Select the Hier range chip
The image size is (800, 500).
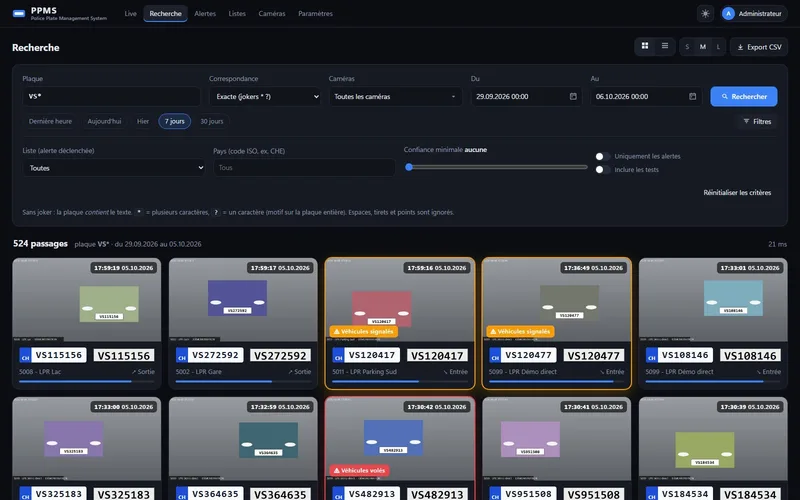(x=143, y=121)
